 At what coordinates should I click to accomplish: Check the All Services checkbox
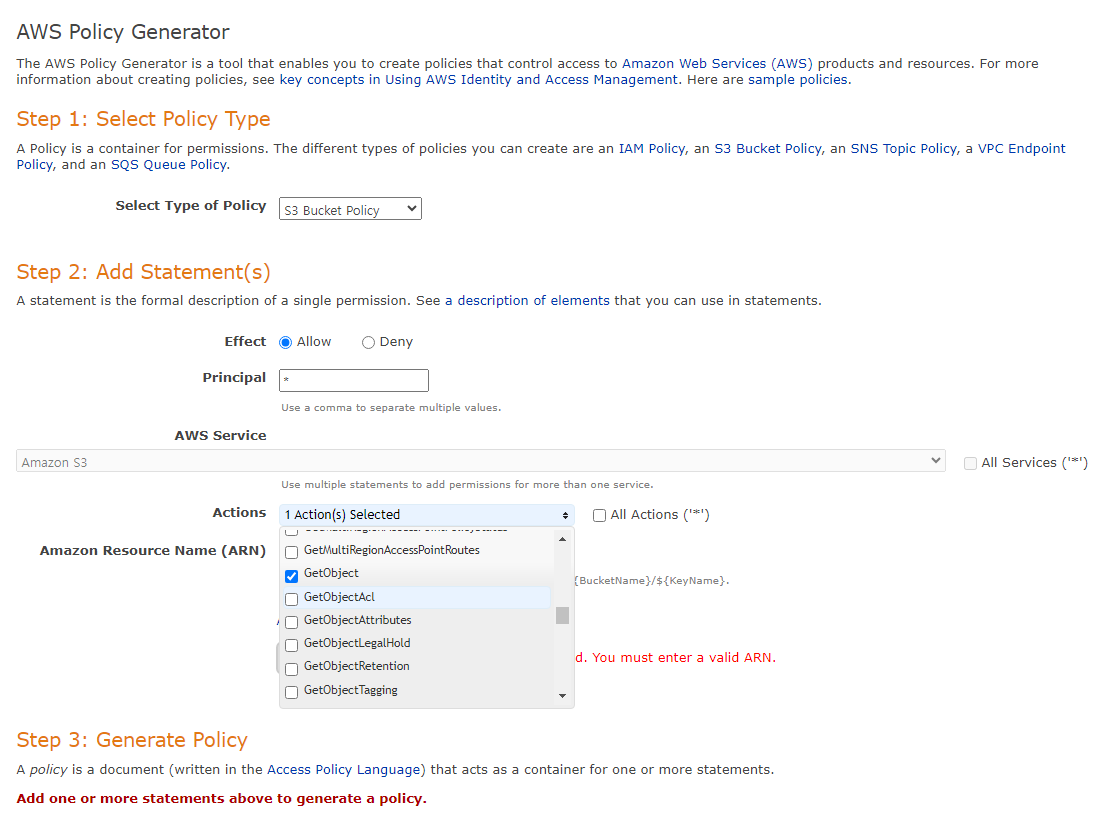(970, 463)
